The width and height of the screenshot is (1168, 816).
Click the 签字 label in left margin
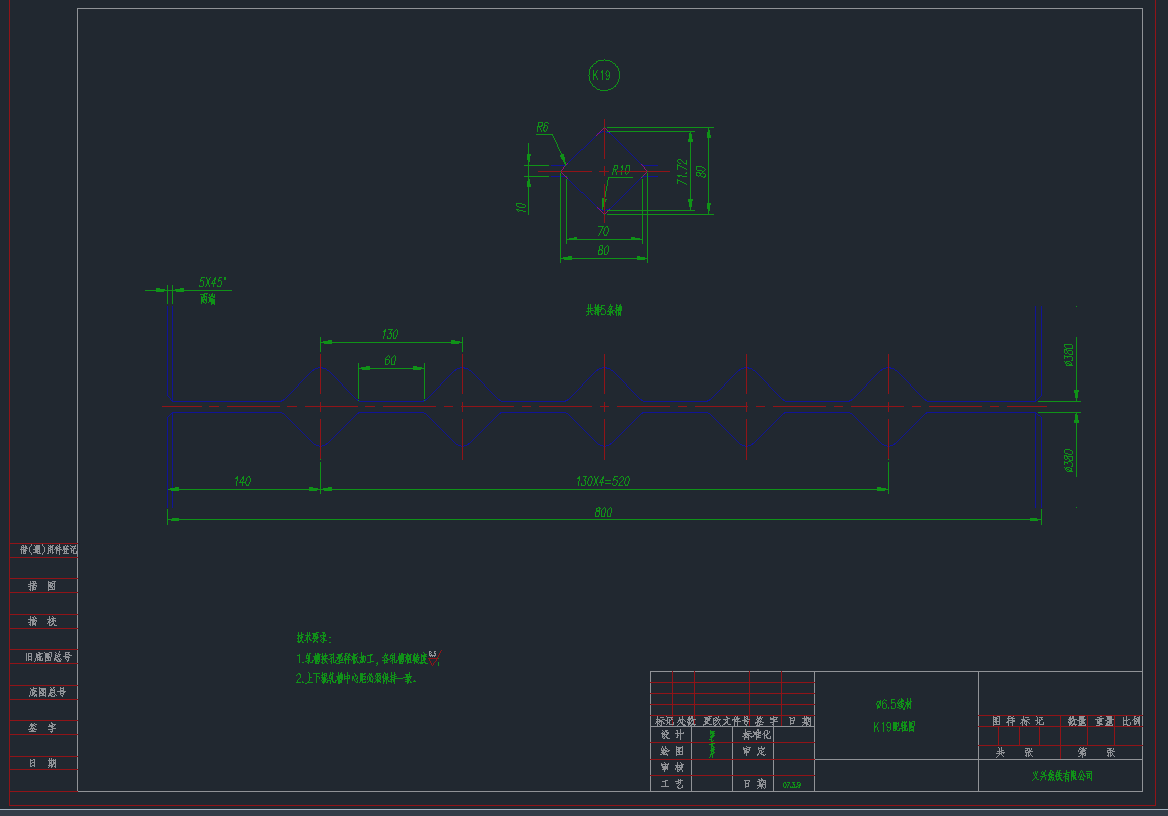[x=42, y=727]
